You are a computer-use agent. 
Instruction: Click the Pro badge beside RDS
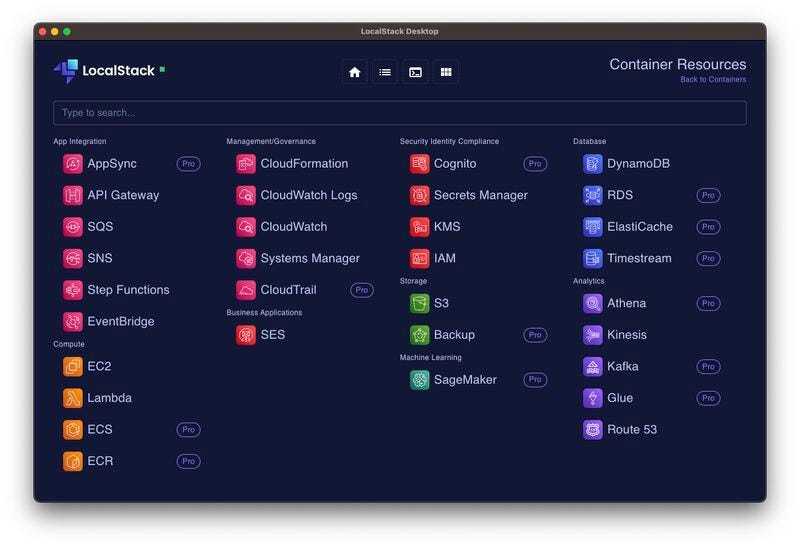(708, 195)
